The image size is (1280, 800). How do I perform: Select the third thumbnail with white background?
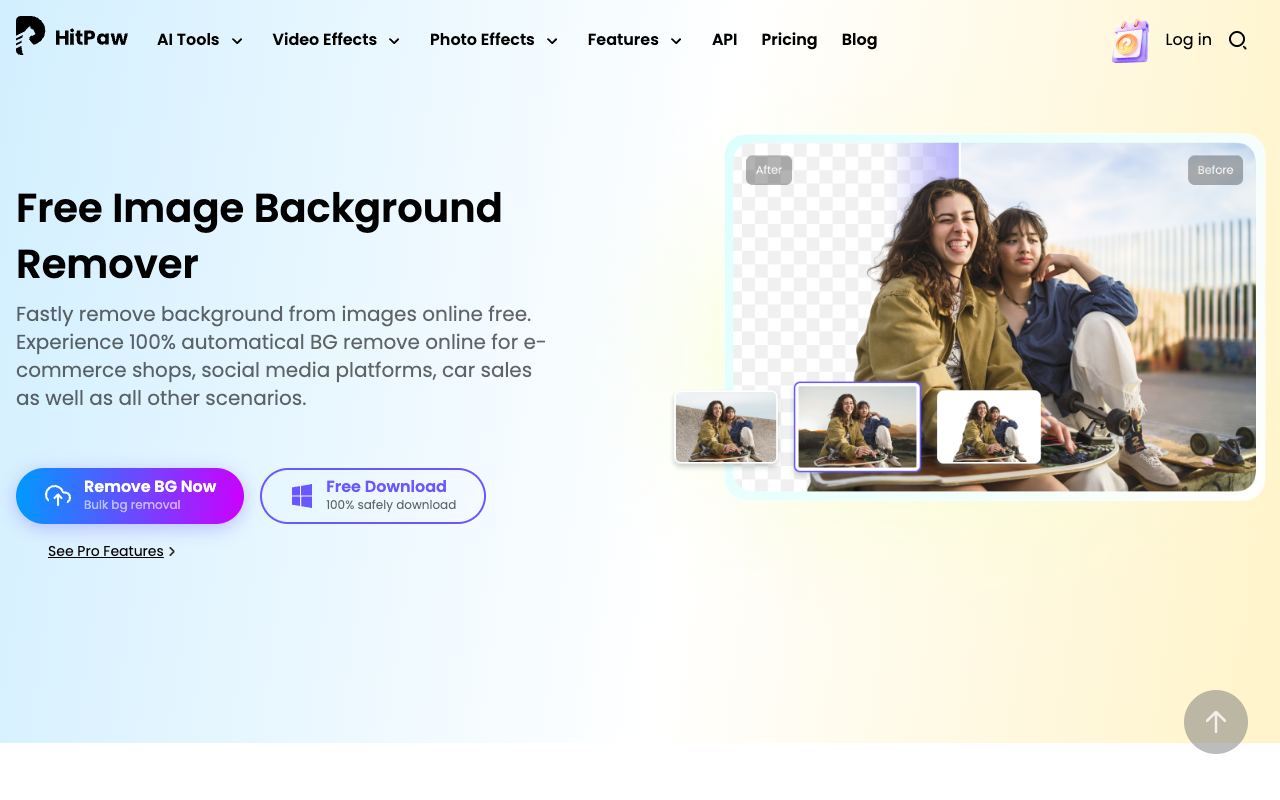989,427
